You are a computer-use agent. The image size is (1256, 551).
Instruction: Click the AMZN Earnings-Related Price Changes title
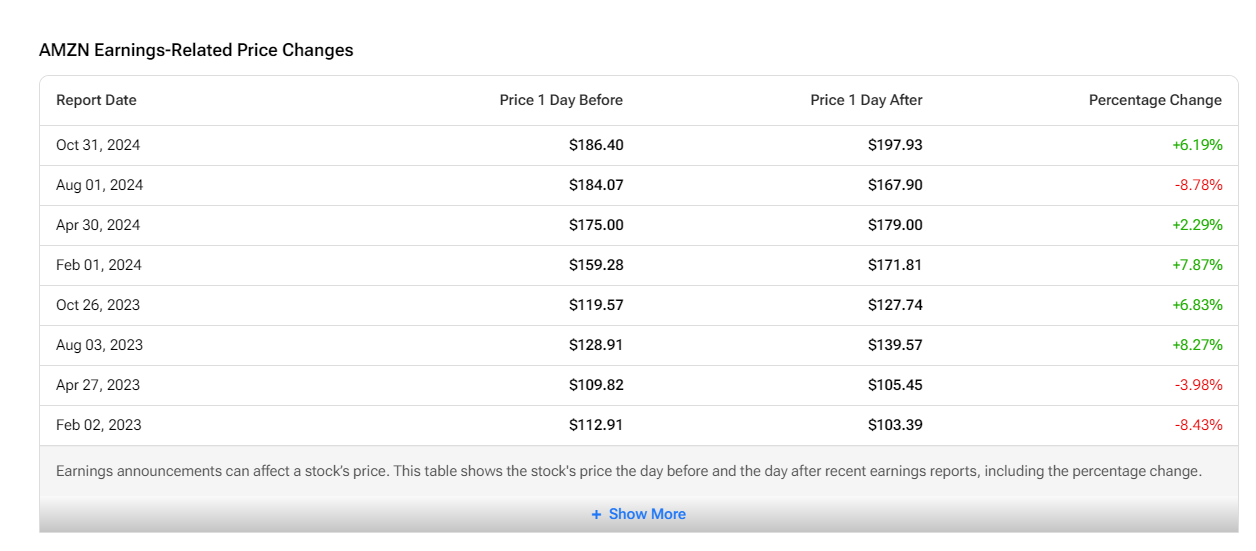[x=196, y=50]
